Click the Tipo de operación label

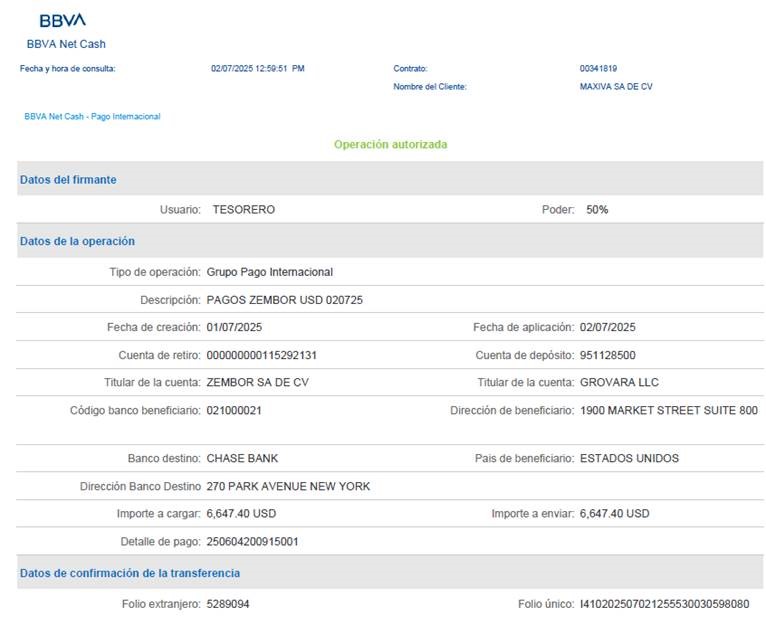pos(155,272)
